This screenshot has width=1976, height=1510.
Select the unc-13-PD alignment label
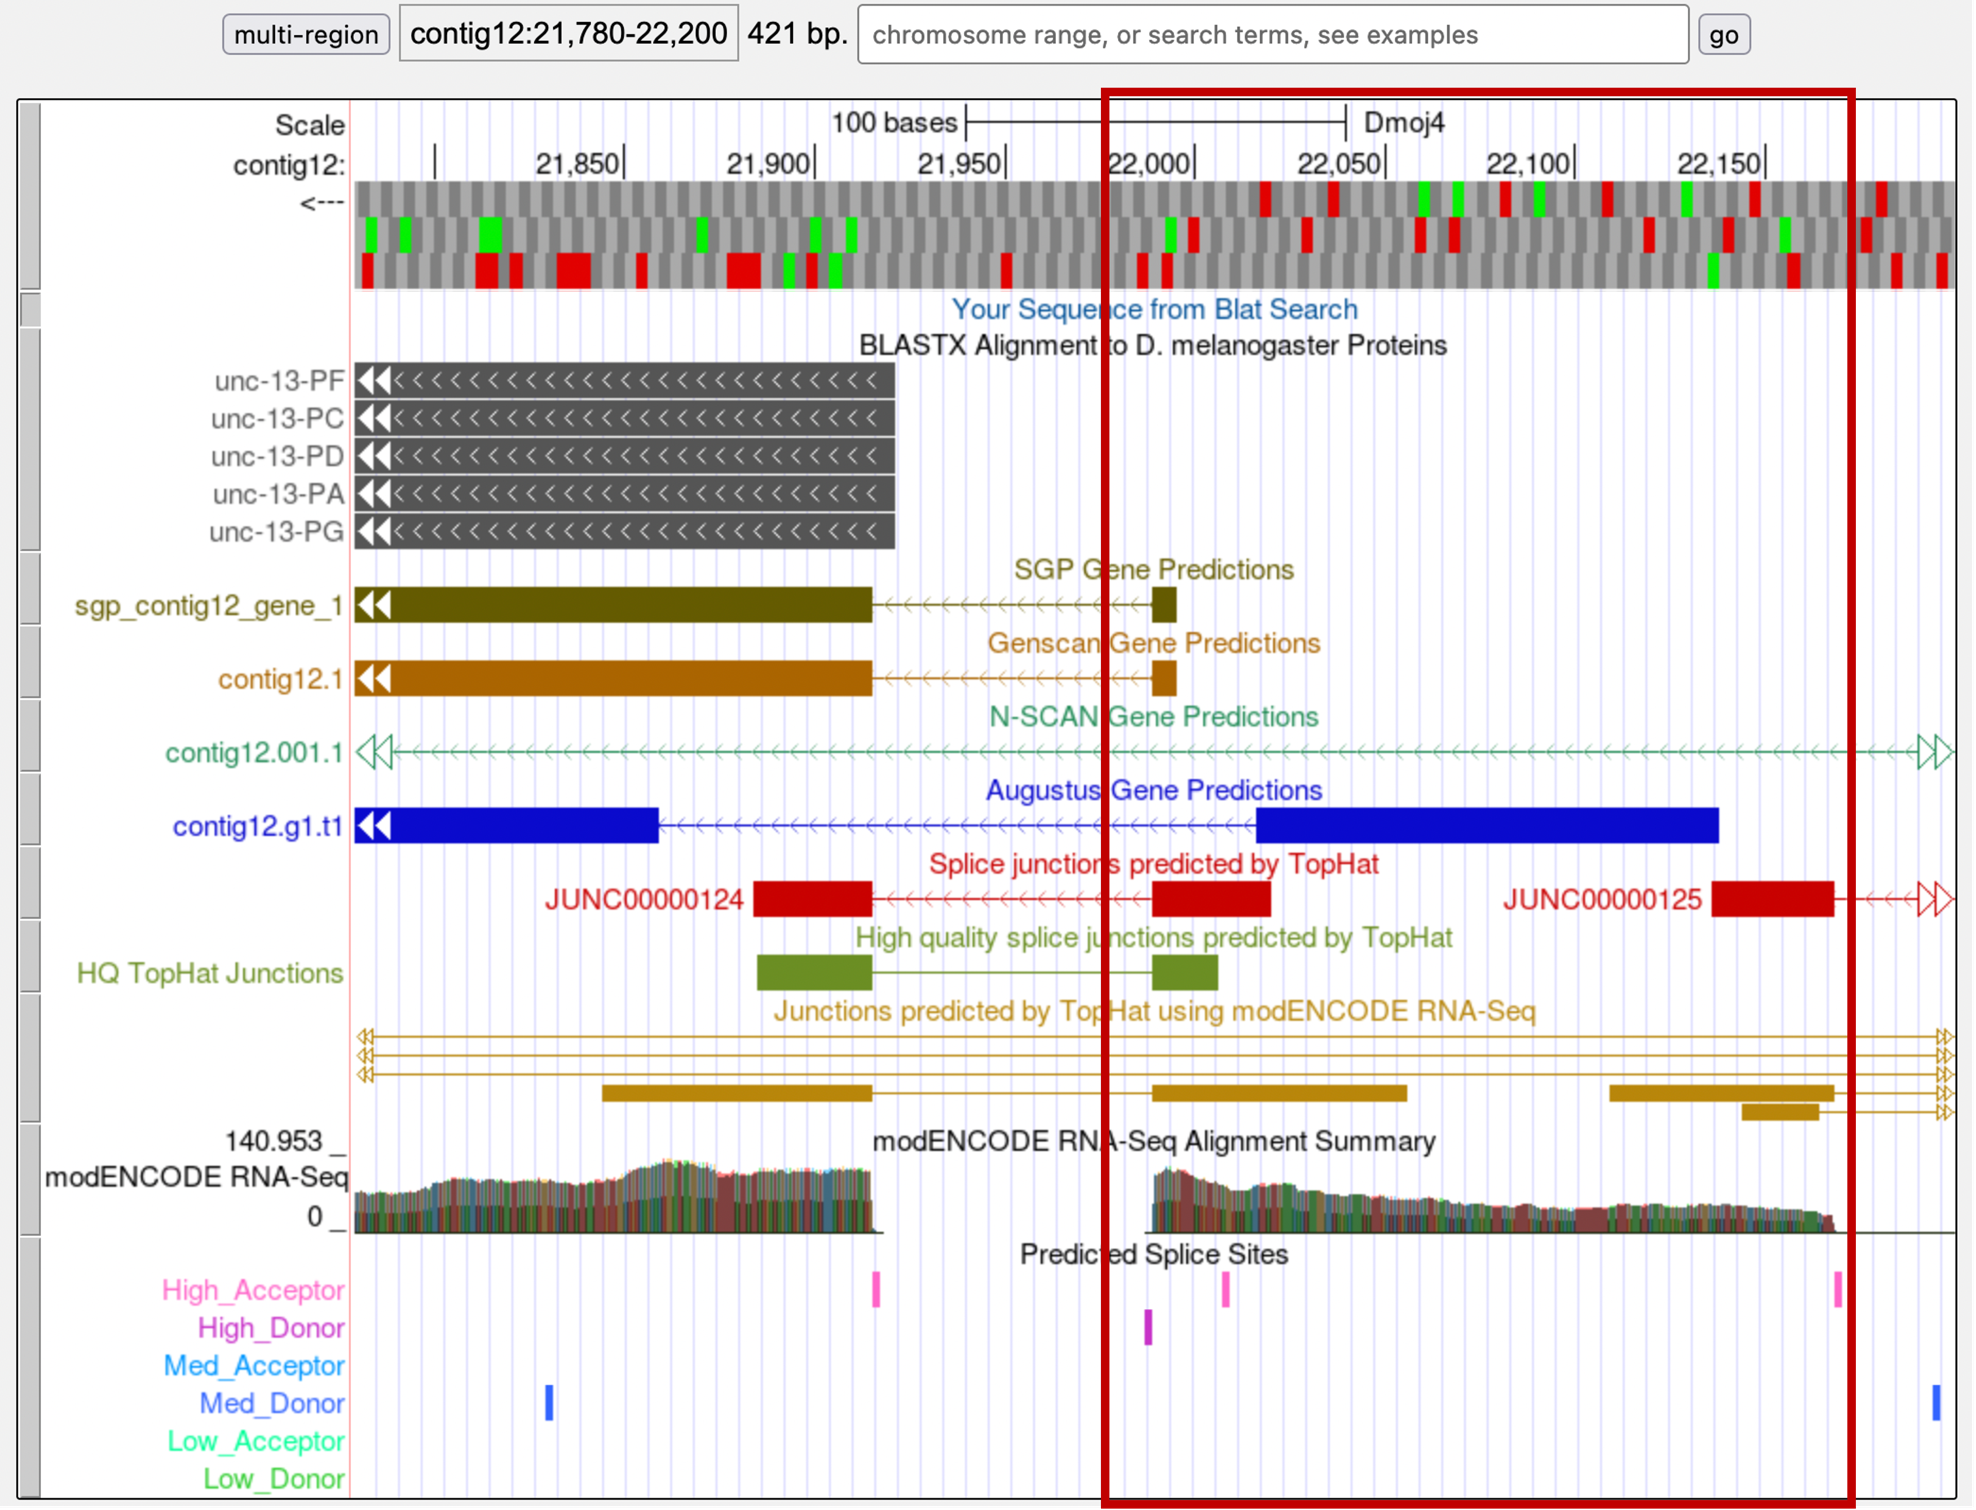tap(277, 457)
